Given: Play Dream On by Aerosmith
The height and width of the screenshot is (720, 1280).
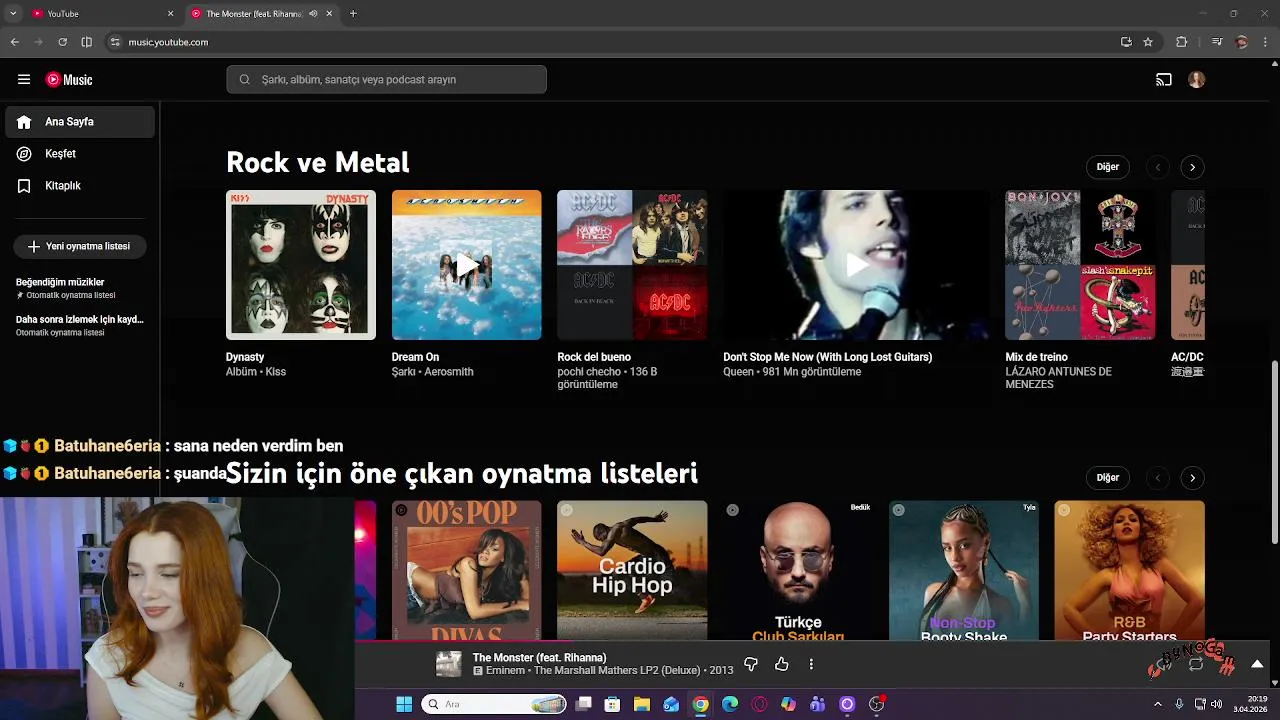Looking at the screenshot, I should 467,265.
